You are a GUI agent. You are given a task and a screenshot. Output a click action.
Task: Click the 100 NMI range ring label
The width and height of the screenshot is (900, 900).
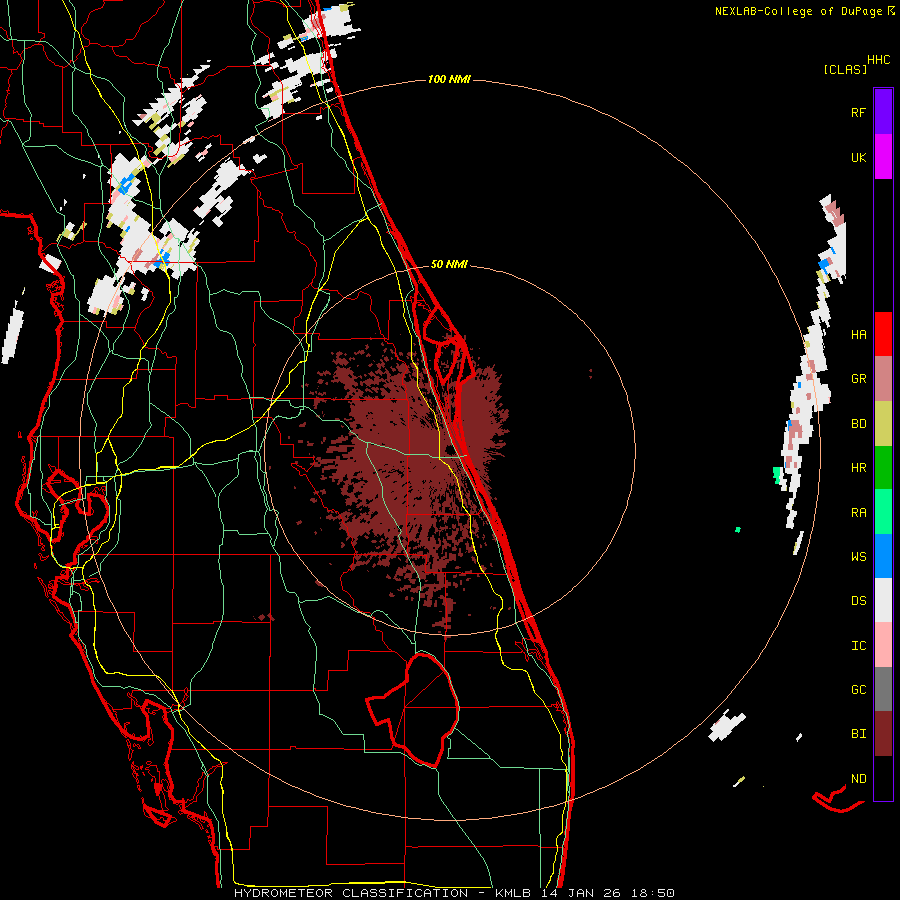pyautogui.click(x=449, y=79)
